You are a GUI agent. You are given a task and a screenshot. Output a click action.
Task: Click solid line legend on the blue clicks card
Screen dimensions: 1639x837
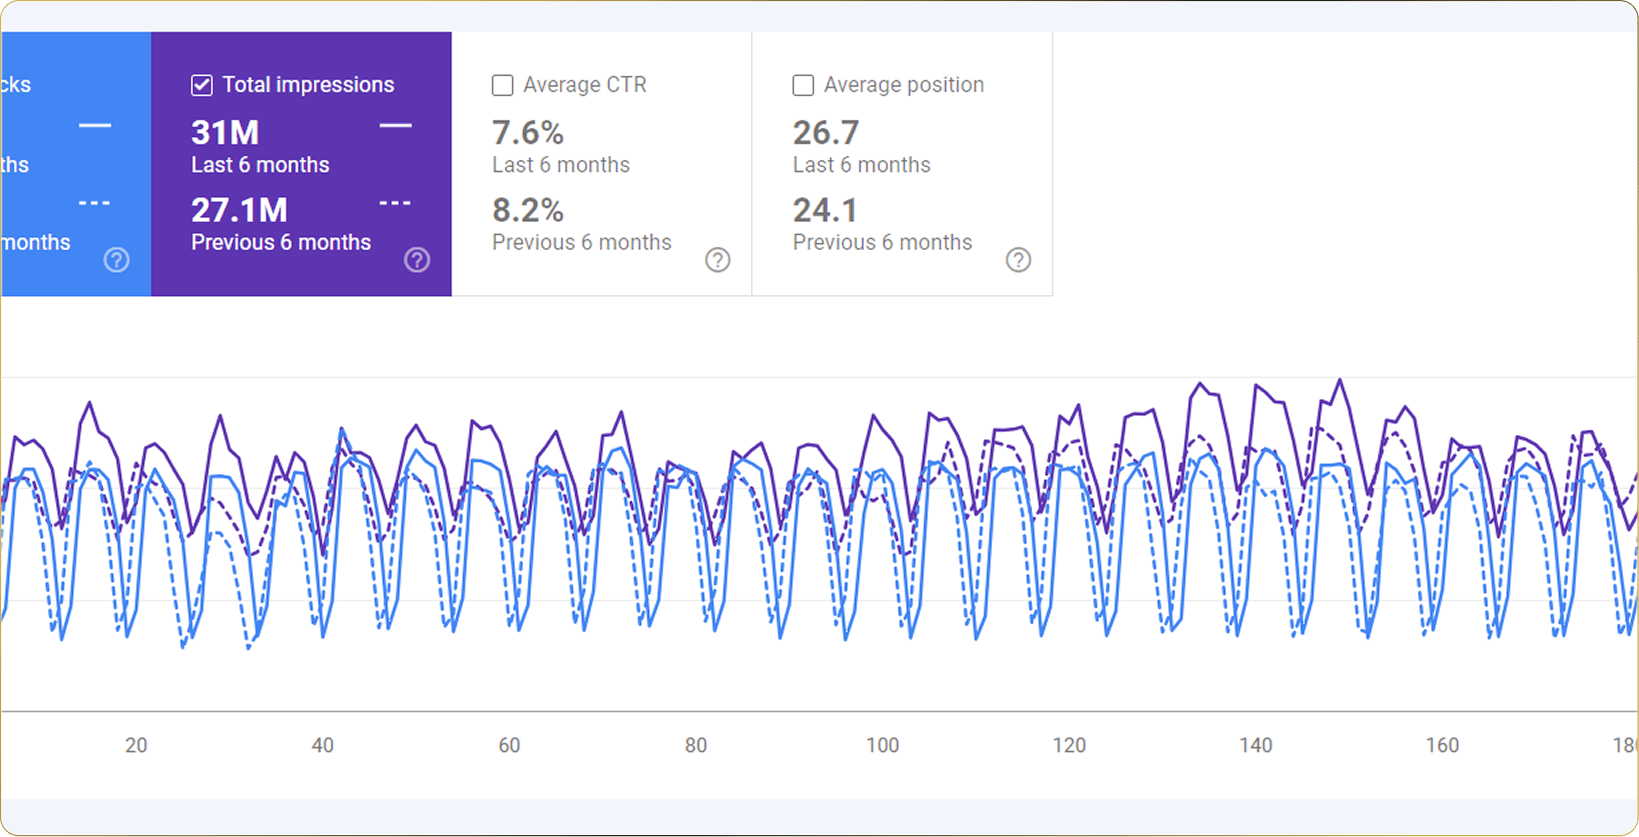pos(95,126)
